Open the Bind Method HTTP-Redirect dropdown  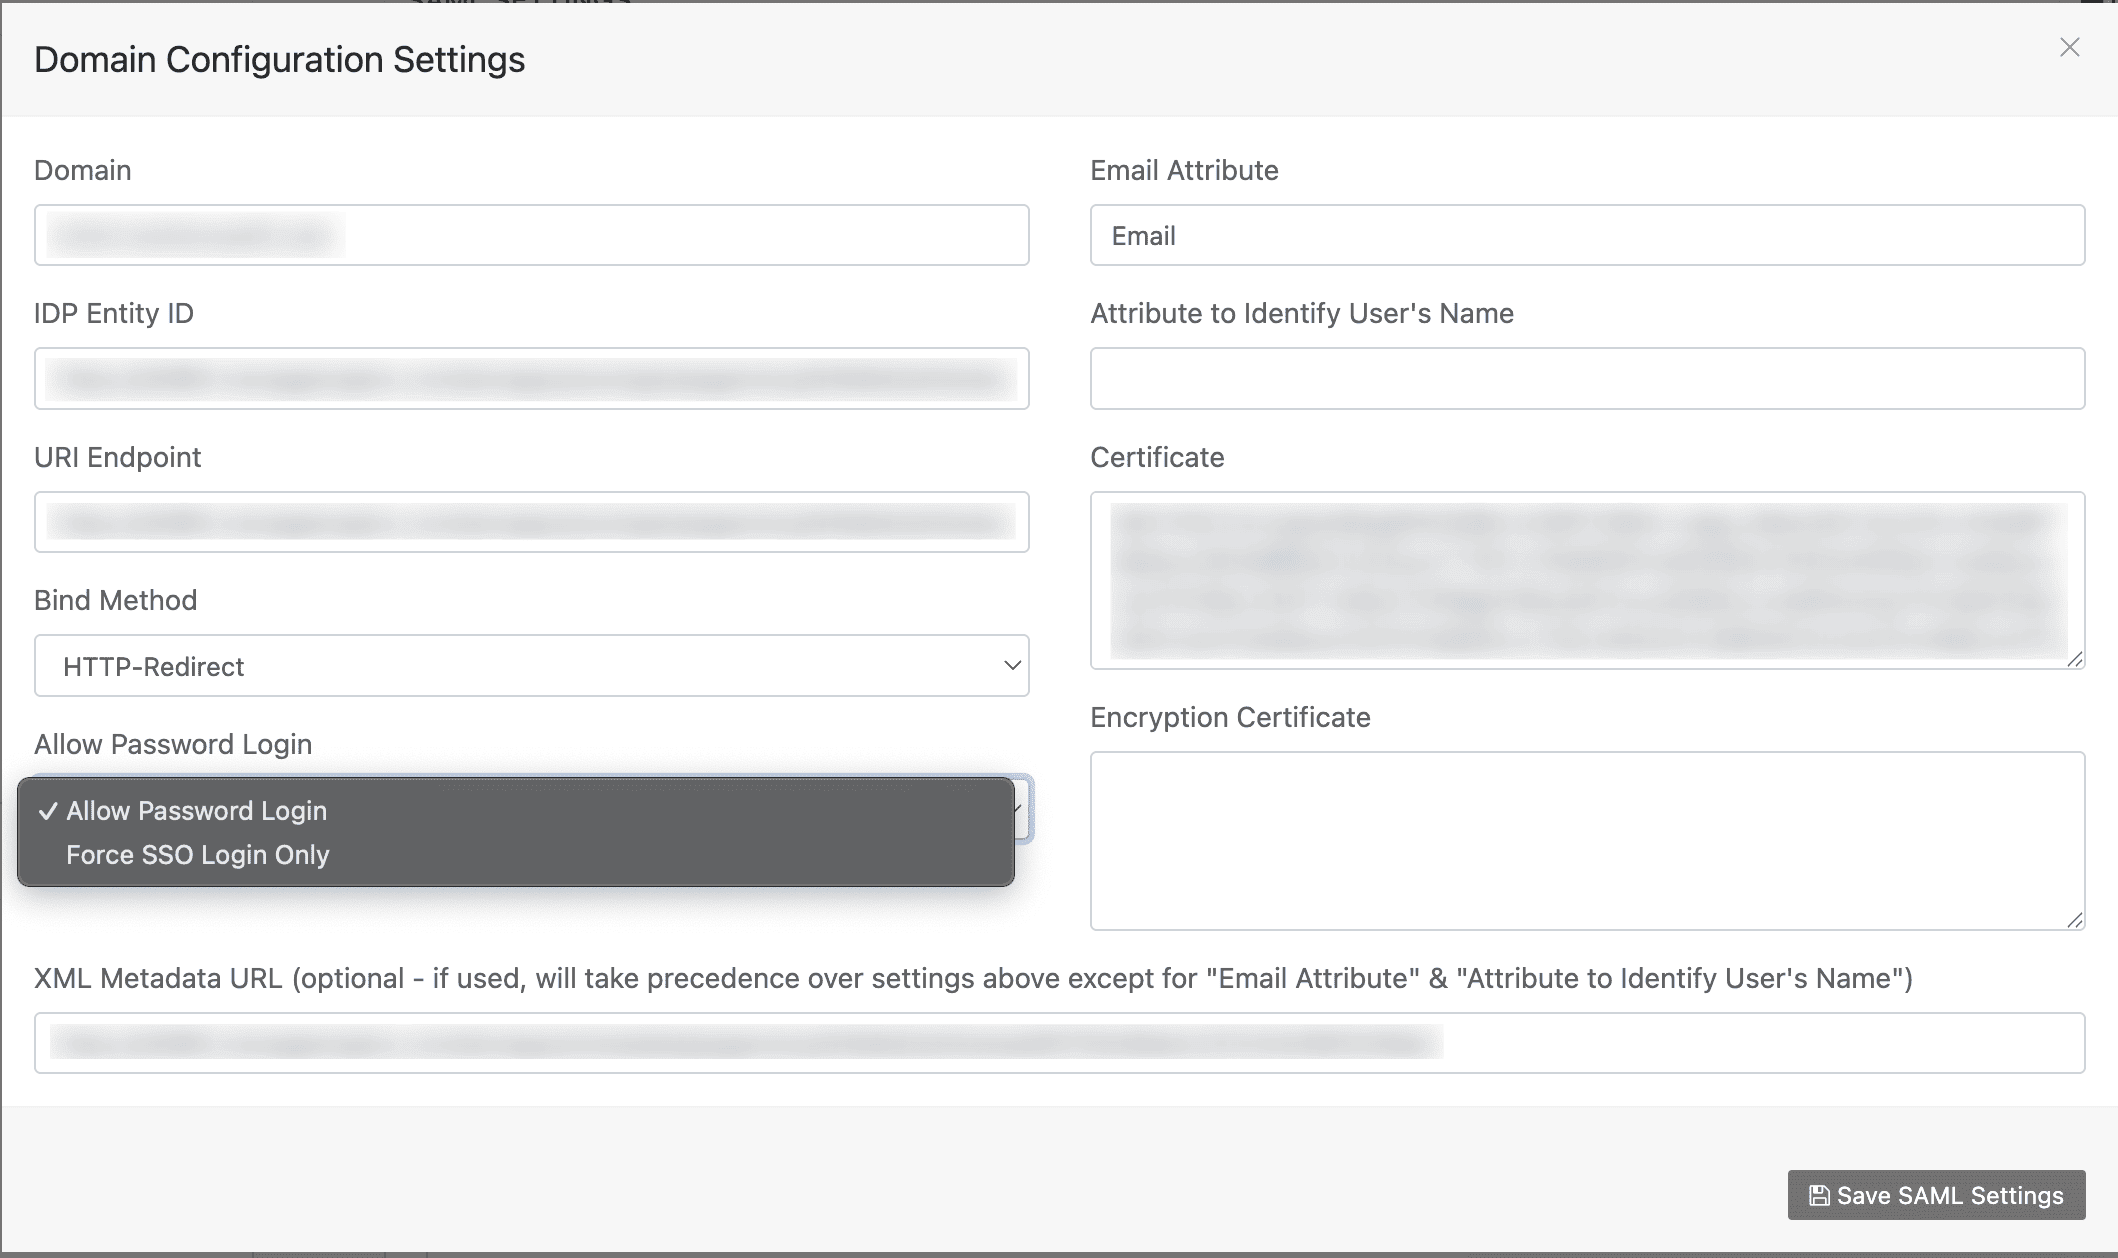[531, 666]
